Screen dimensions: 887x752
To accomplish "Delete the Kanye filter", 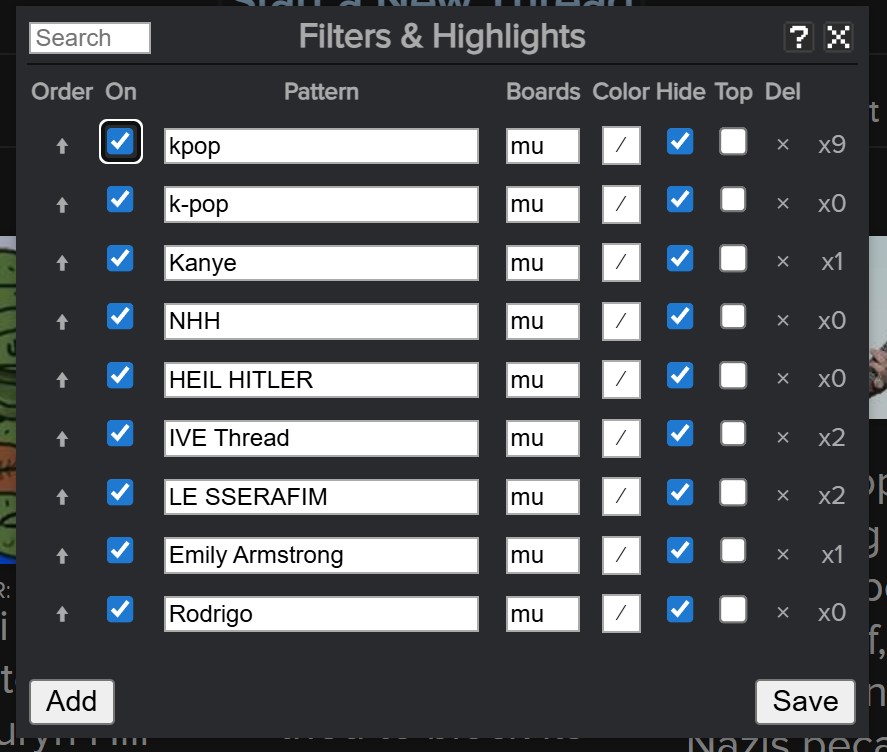I will pyautogui.click(x=783, y=262).
